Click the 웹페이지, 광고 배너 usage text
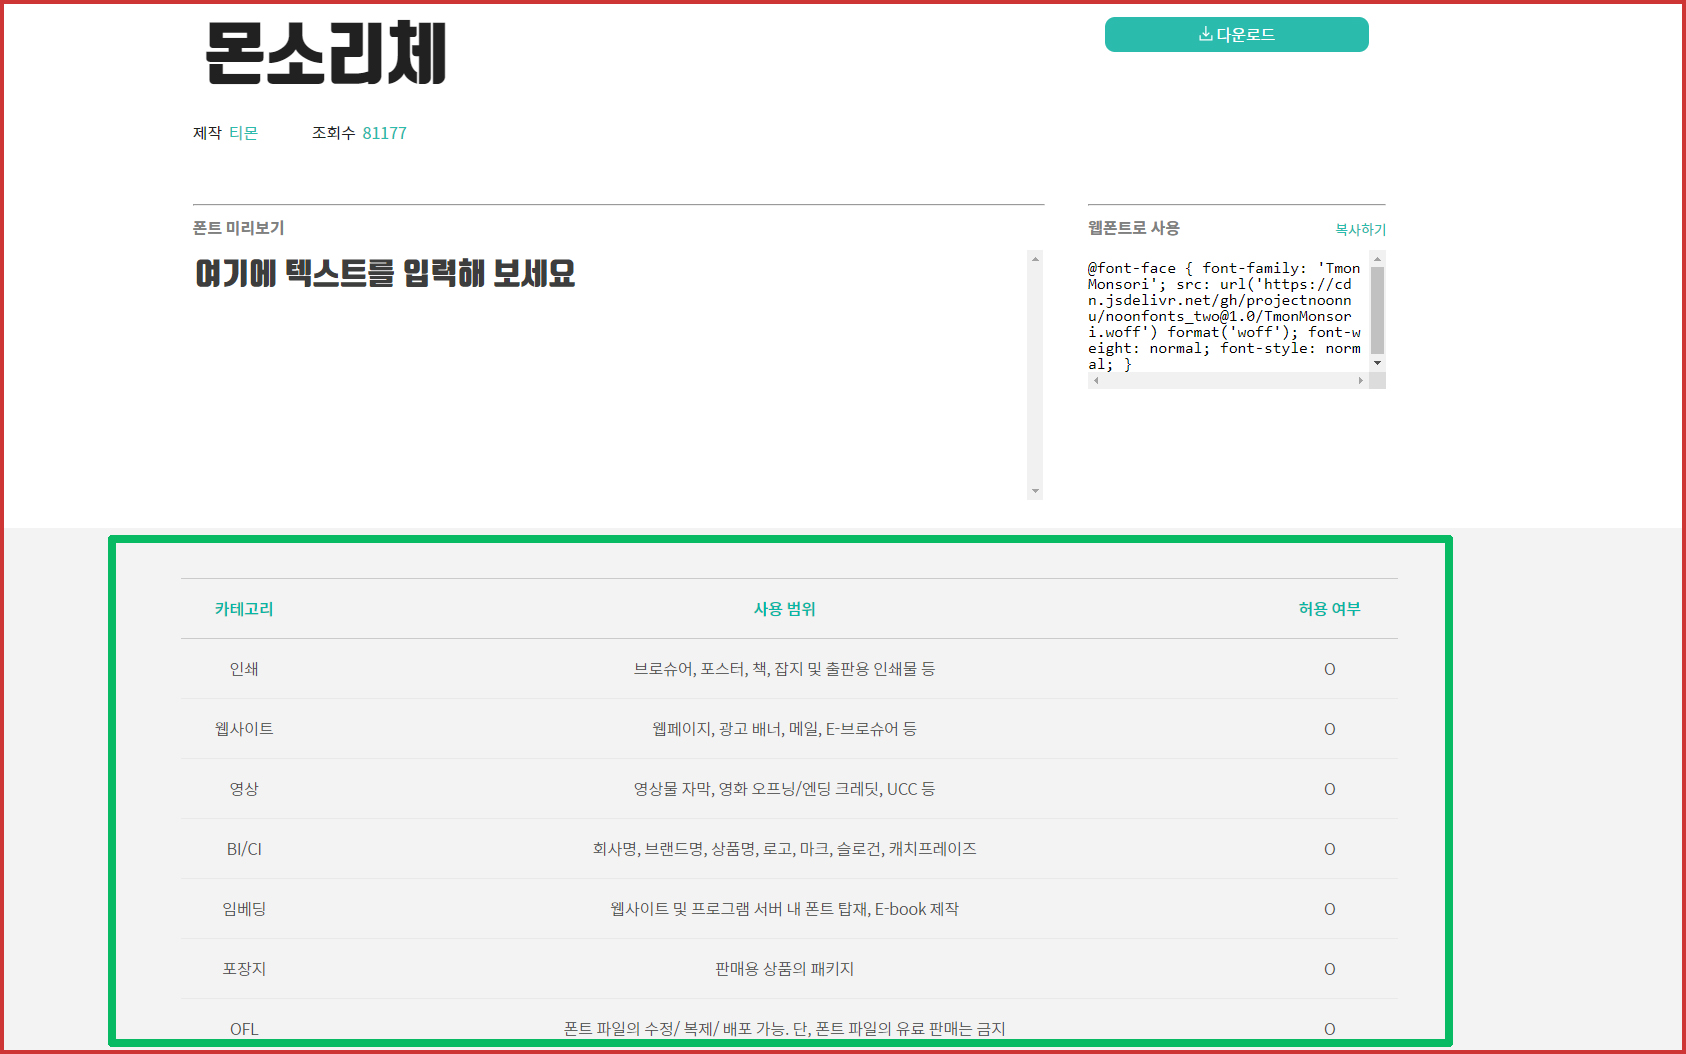This screenshot has height=1054, width=1686. tap(784, 729)
